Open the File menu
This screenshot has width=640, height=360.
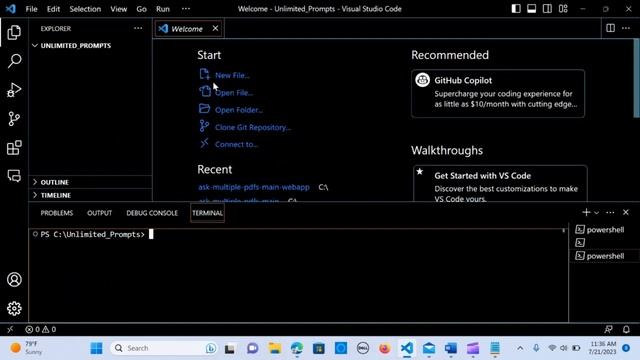pyautogui.click(x=31, y=9)
